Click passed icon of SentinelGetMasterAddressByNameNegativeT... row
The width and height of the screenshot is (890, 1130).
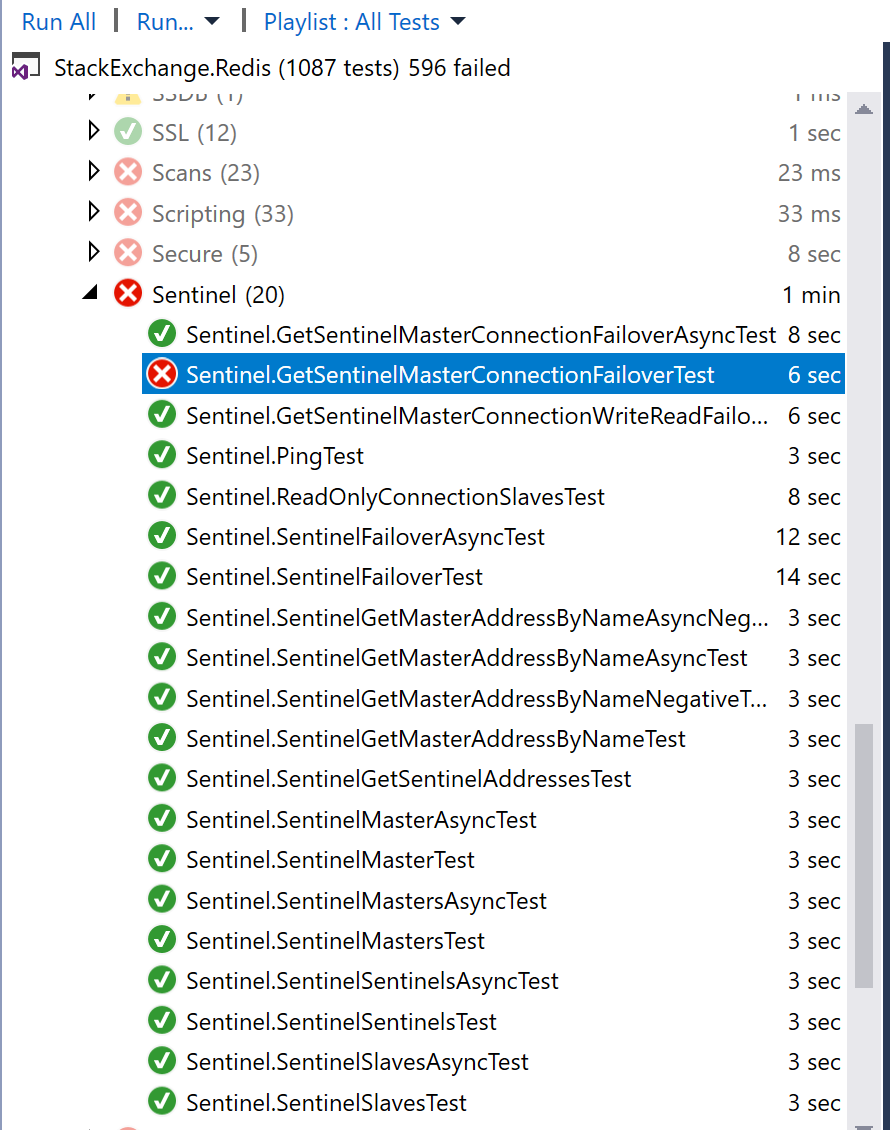[x=161, y=697]
